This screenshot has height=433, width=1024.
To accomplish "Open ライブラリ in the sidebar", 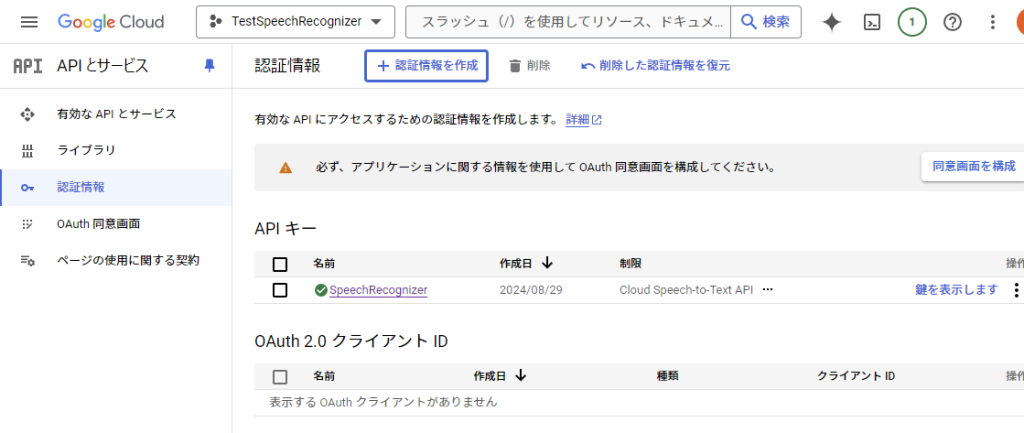I will click(86, 150).
